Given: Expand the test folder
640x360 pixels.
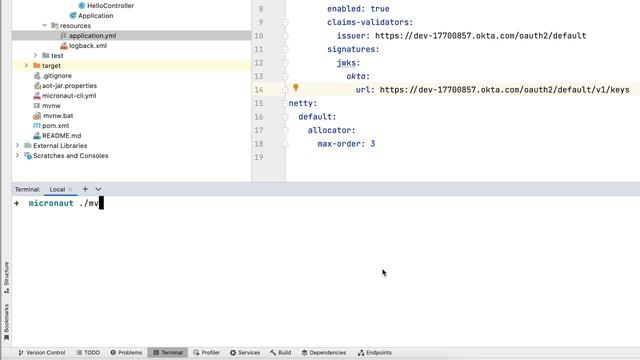Looking at the screenshot, I should (36, 56).
